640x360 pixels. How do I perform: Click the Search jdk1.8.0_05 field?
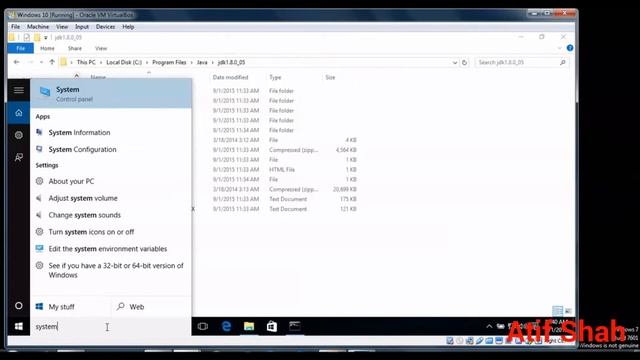click(x=521, y=62)
